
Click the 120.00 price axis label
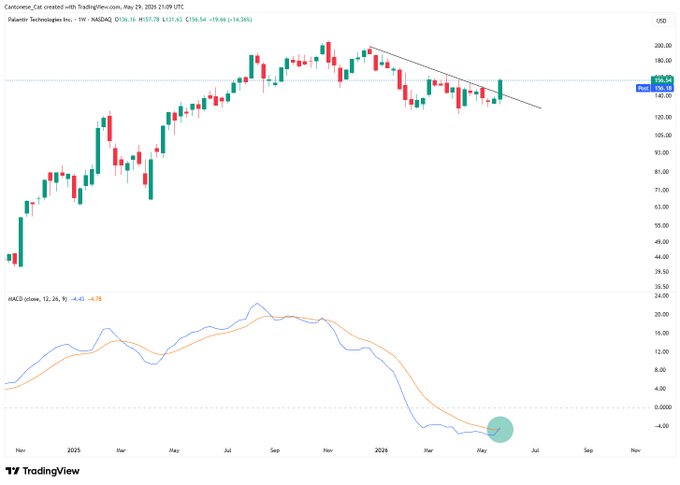point(663,118)
